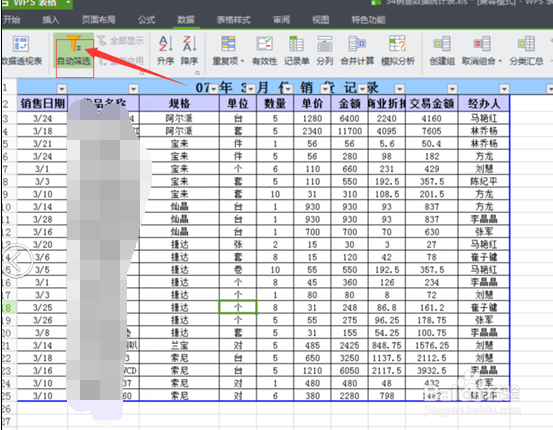Click the 重复项 duplicates icon
Screen dimensions: 553x430
pos(228,44)
